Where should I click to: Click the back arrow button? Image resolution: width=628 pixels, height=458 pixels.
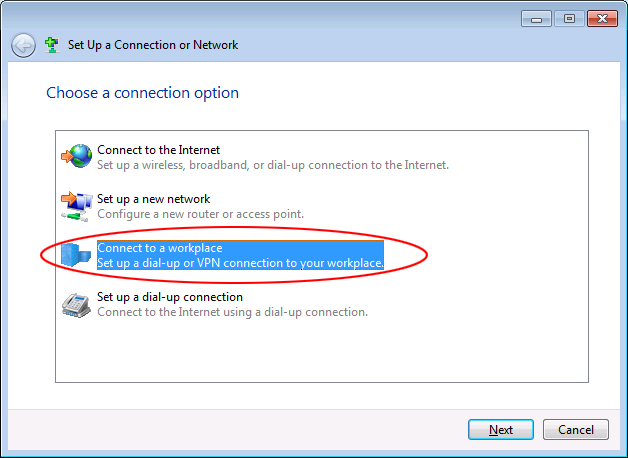[x=23, y=45]
